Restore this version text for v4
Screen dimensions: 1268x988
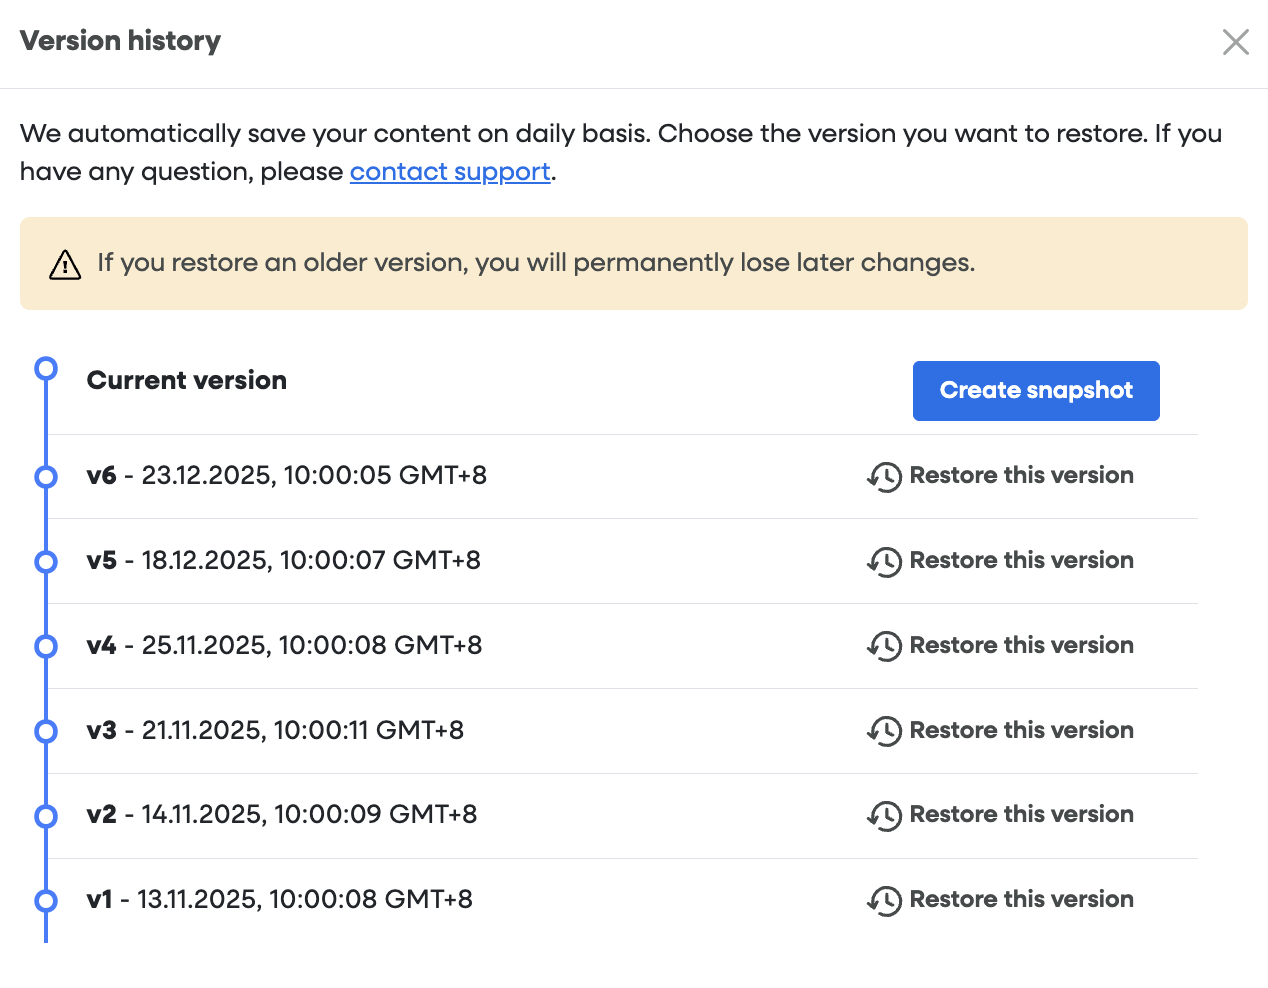tap(1021, 646)
